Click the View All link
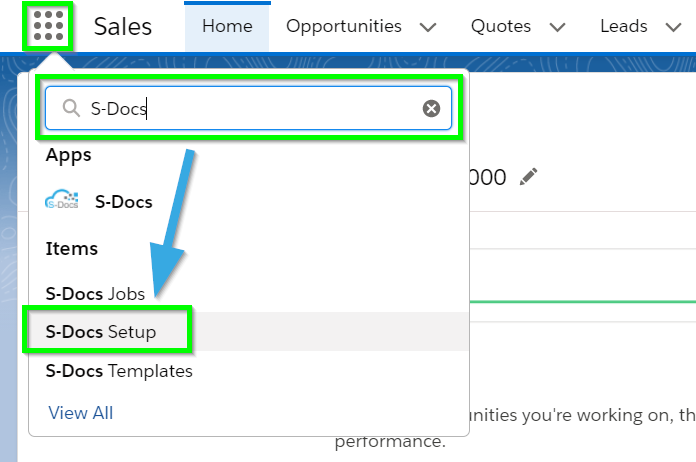Viewport: 696px width, 462px height. (80, 413)
